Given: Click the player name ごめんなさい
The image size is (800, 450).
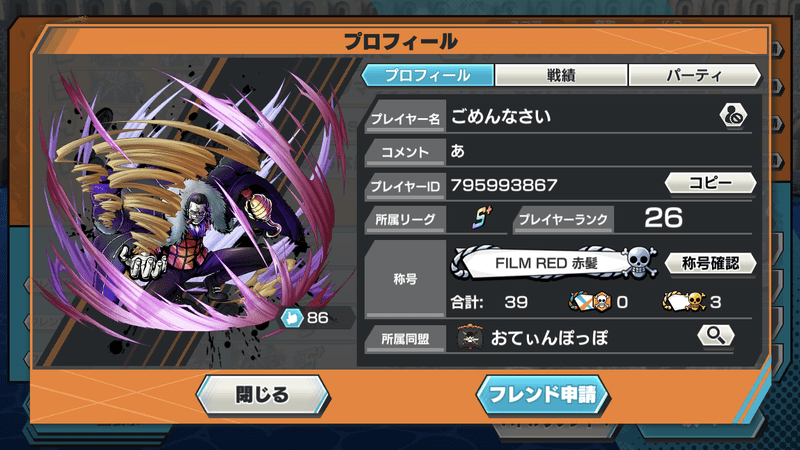Looking at the screenshot, I should (x=501, y=116).
